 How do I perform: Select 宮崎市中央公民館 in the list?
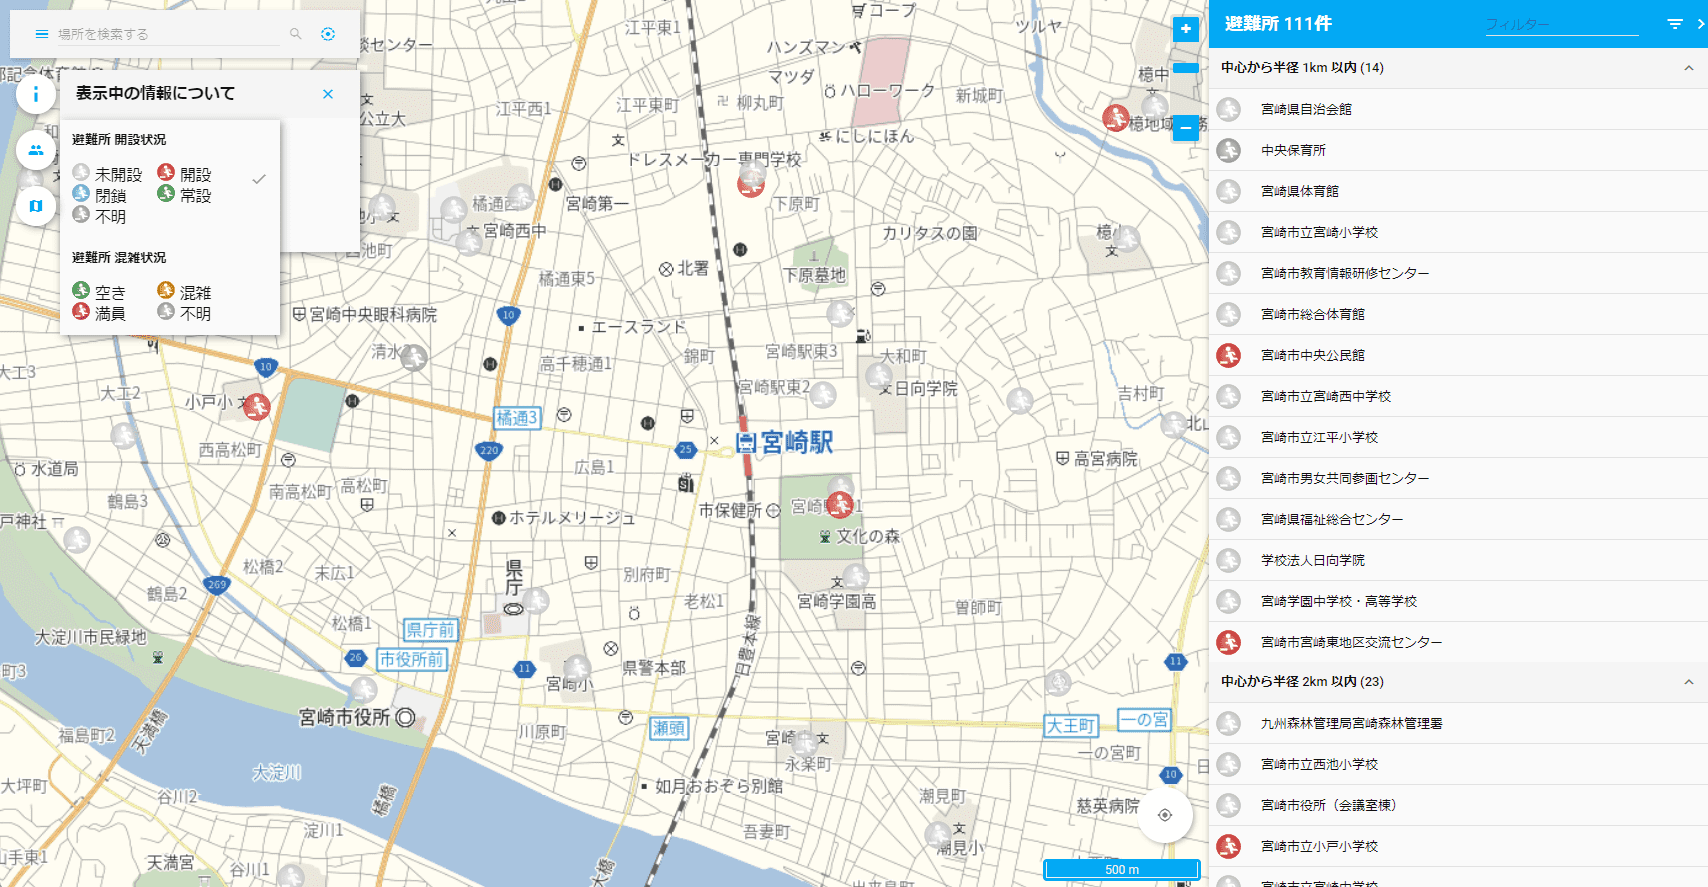(x=1458, y=355)
